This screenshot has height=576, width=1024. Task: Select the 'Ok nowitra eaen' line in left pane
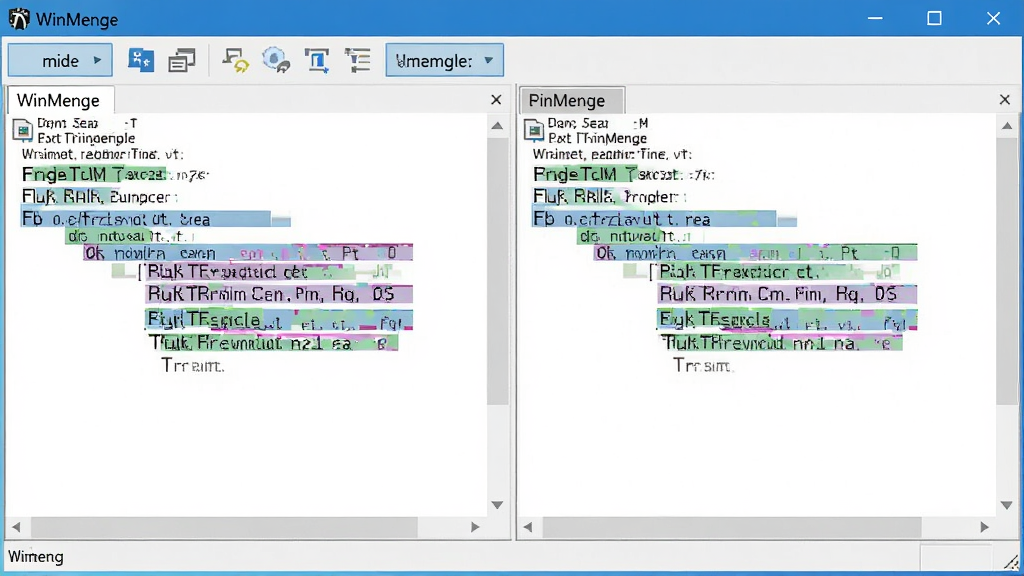pyautogui.click(x=248, y=253)
